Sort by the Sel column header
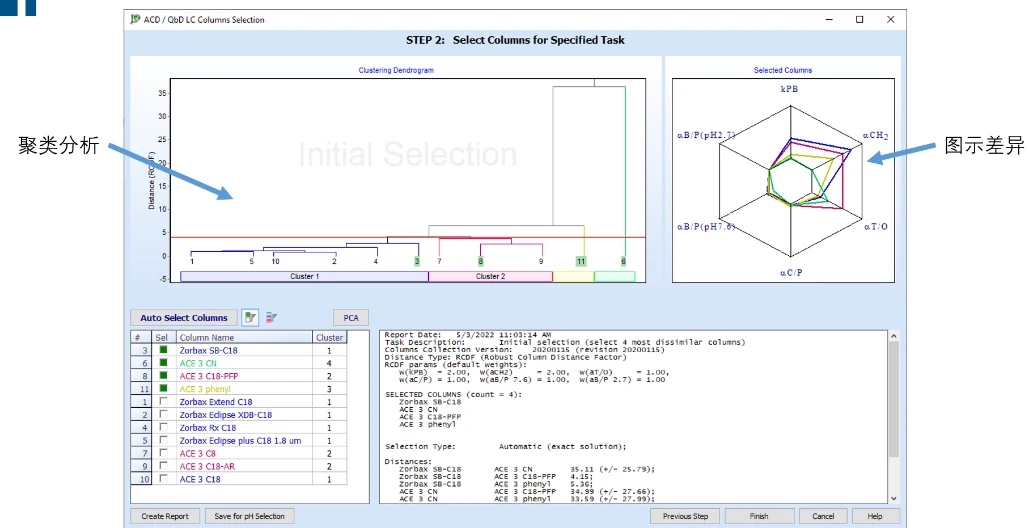This screenshot has height=528, width=1029. click(x=163, y=337)
